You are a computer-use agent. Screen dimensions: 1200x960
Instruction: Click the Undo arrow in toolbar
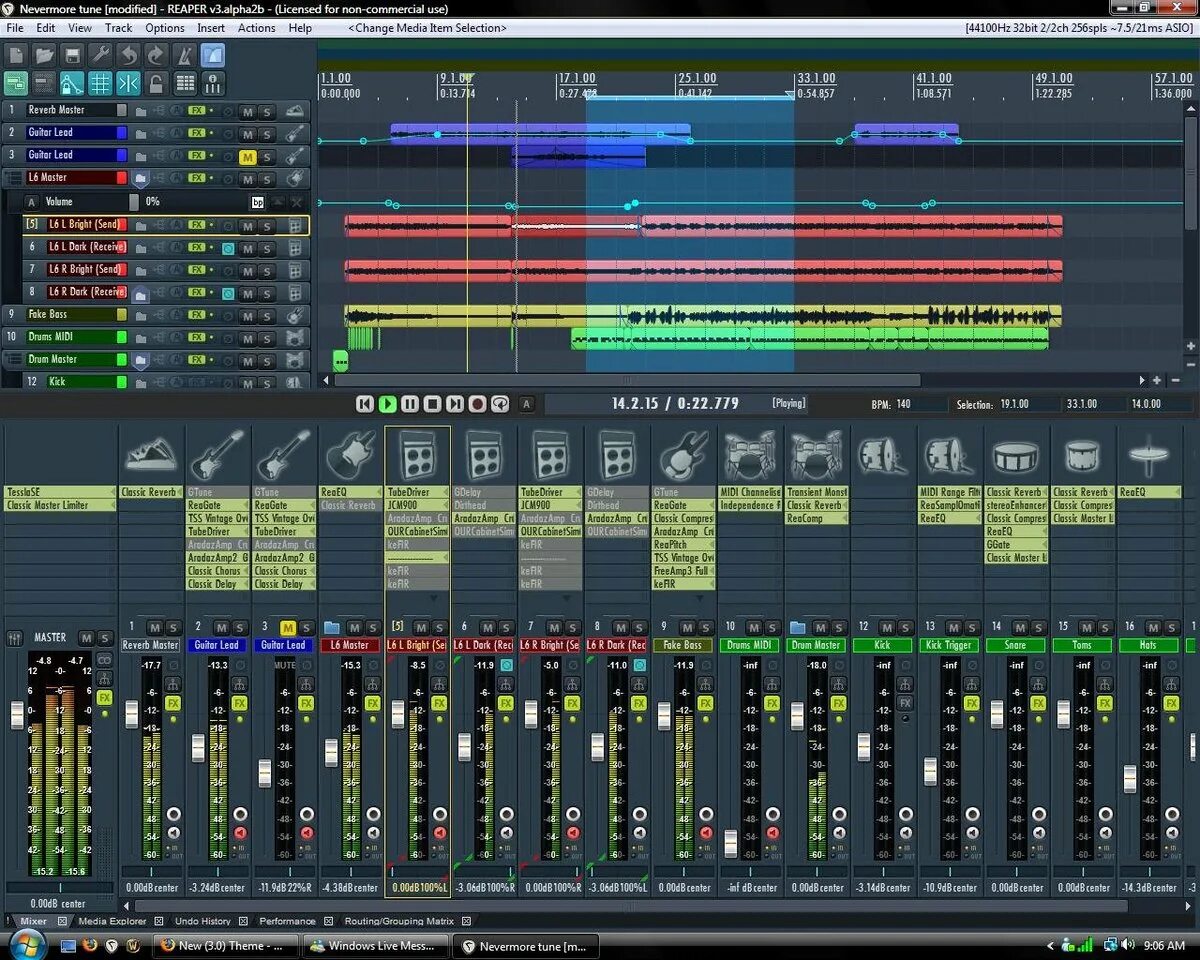tap(128, 55)
